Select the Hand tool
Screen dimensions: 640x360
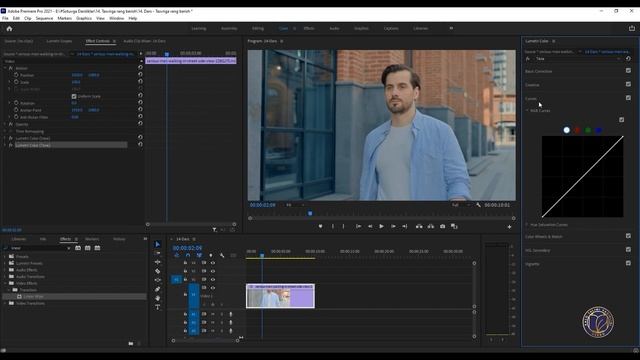tap(158, 298)
